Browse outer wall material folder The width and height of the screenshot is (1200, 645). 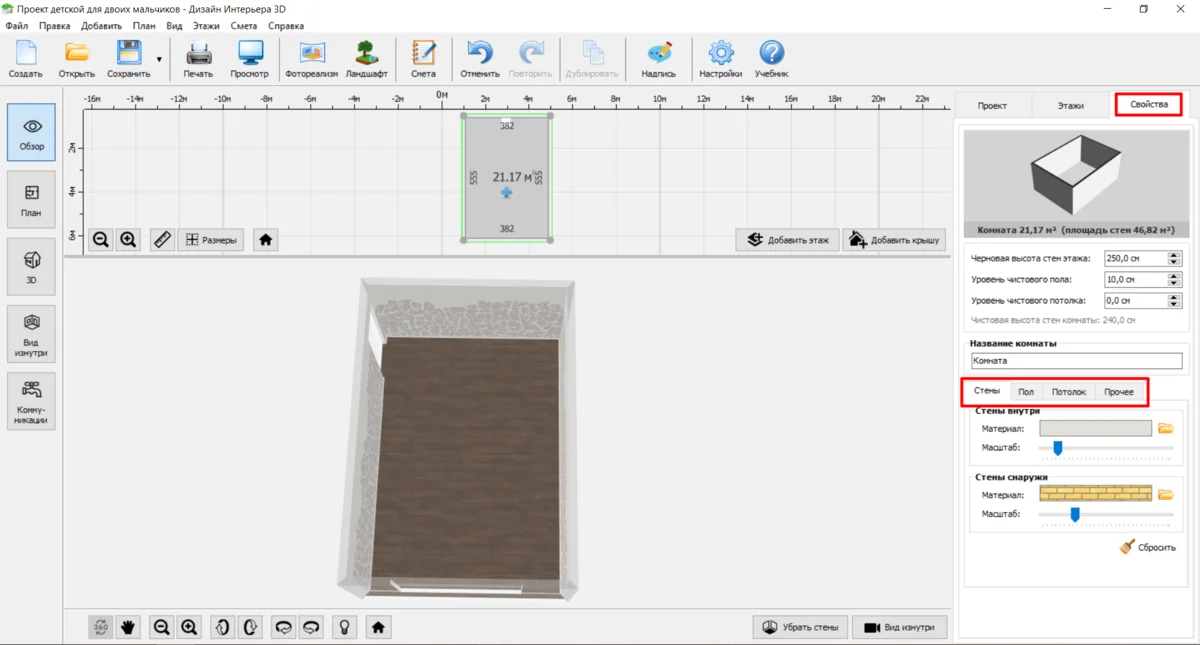pos(1165,494)
